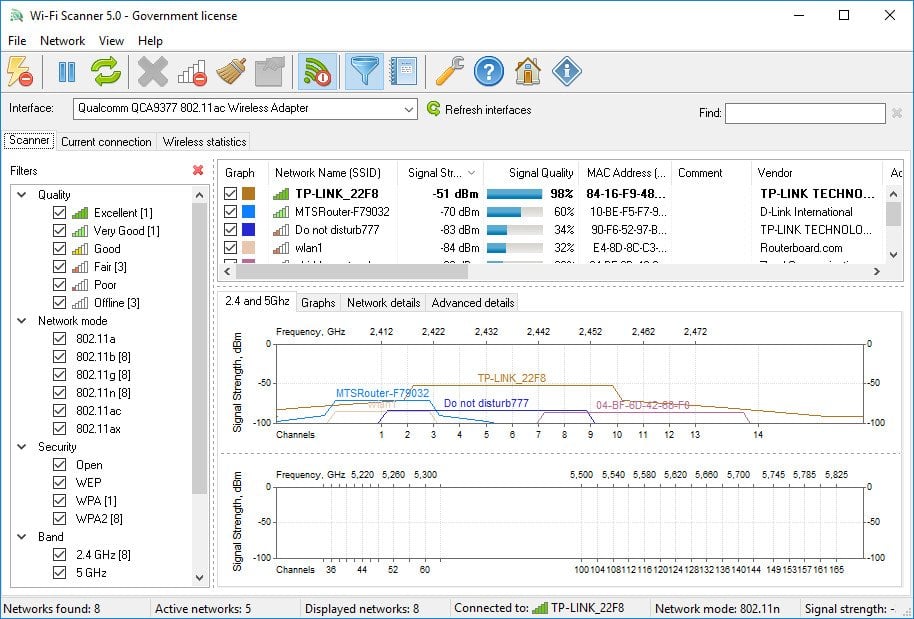Uncheck graph checkbox for TP-LINK_22F8
The width and height of the screenshot is (914, 619).
point(231,194)
